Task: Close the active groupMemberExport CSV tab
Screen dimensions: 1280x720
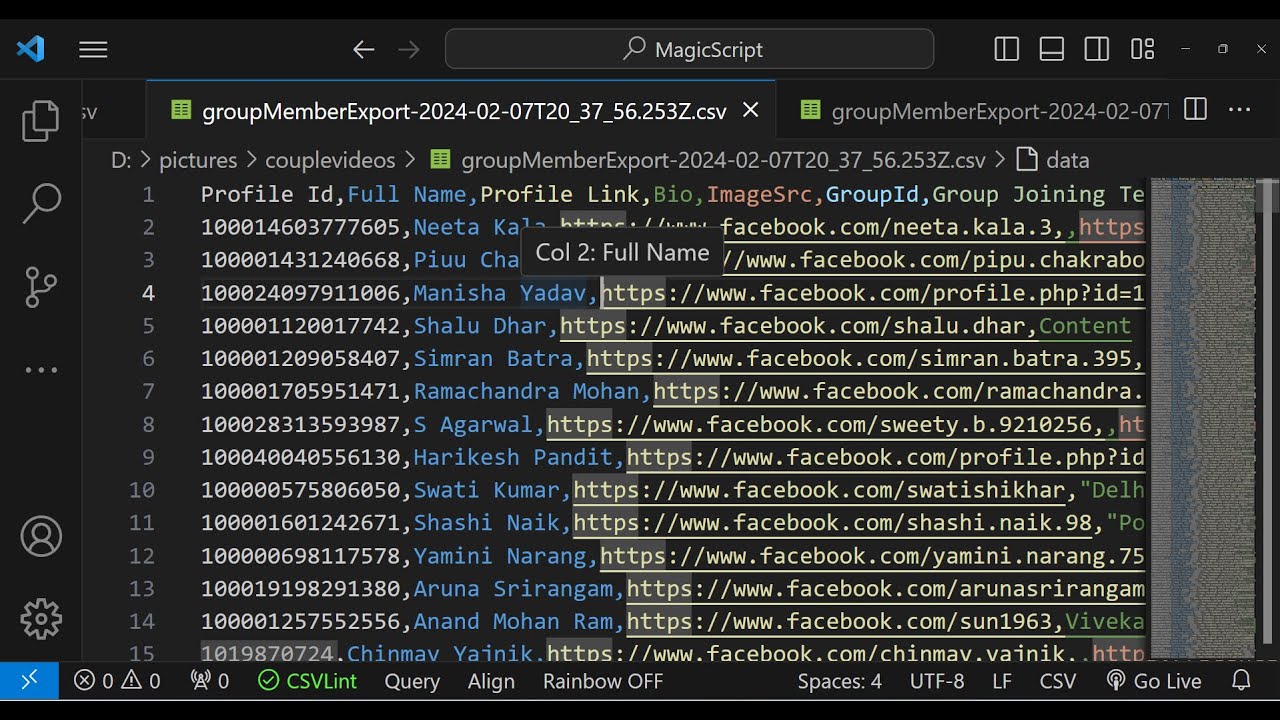Action: [751, 110]
